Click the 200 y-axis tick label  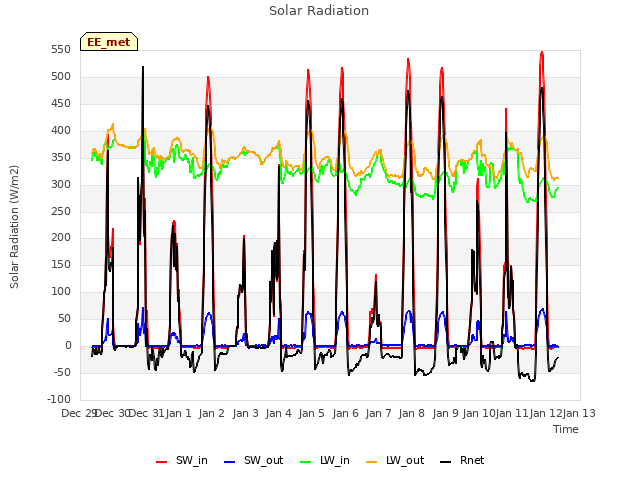point(61,238)
